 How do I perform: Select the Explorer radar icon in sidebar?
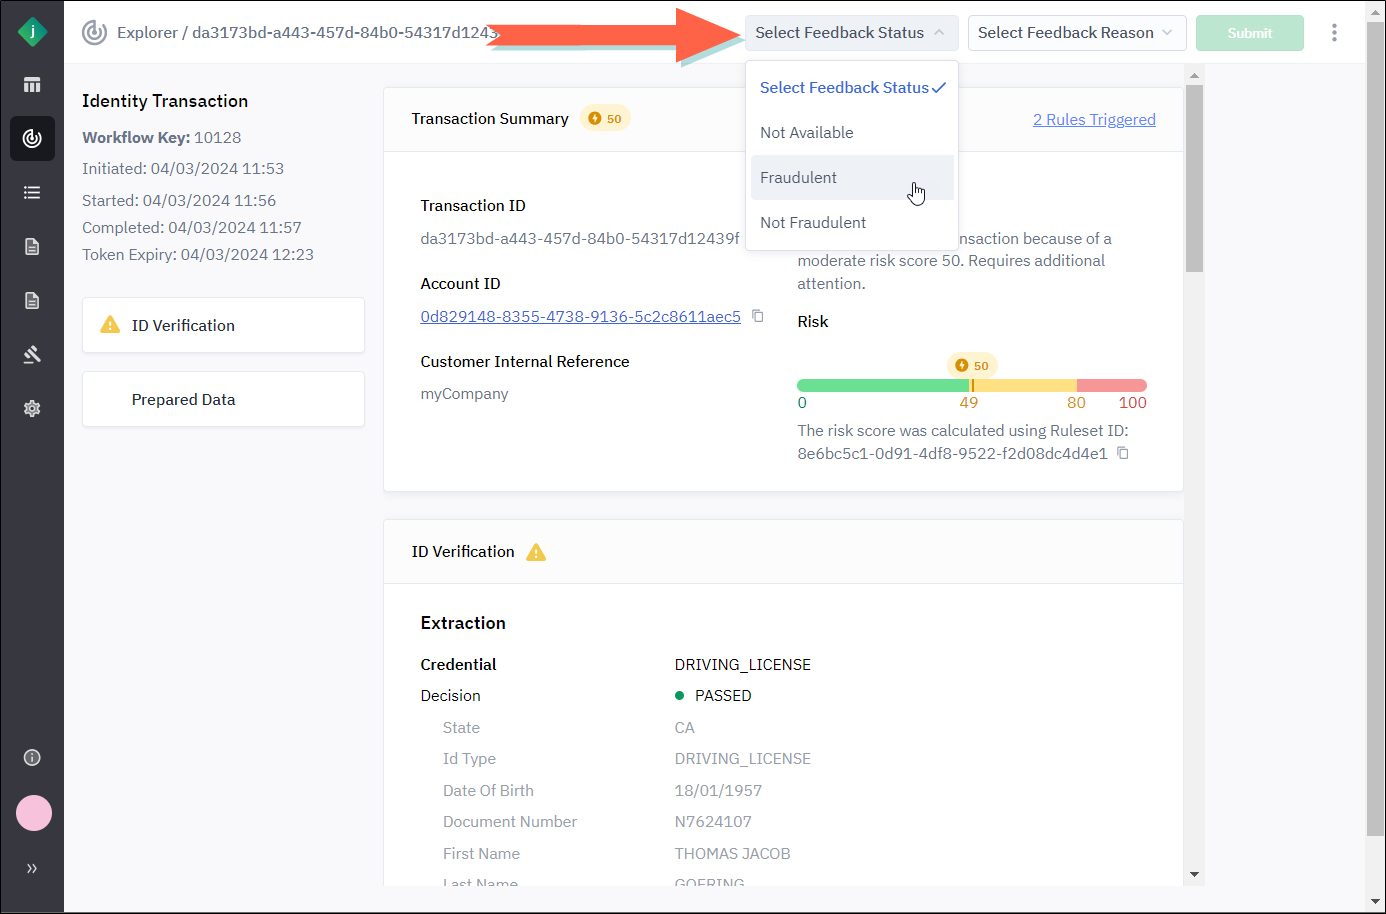point(32,138)
